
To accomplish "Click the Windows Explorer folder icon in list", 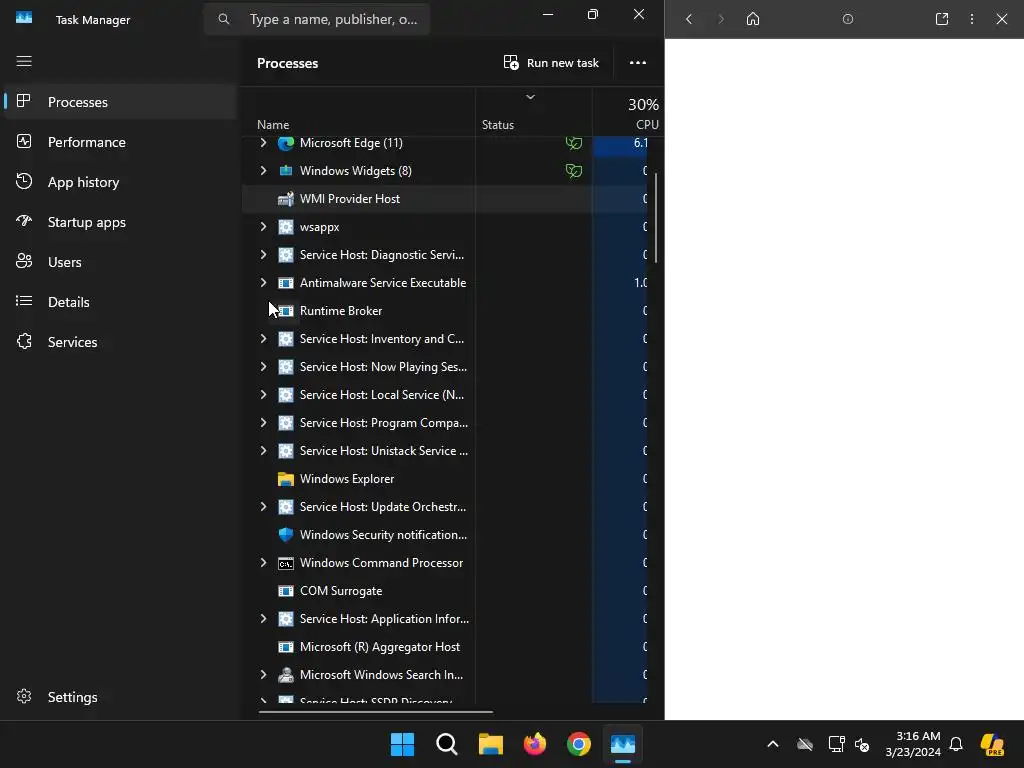I will click(x=285, y=479).
